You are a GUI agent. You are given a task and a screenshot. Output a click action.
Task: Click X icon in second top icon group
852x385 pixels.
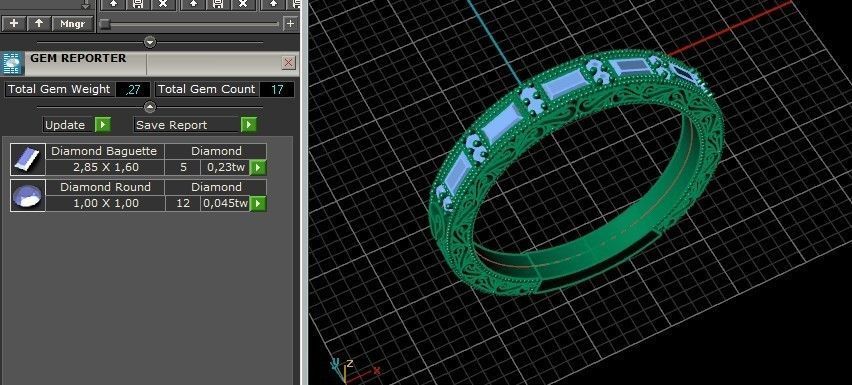[243, 4]
